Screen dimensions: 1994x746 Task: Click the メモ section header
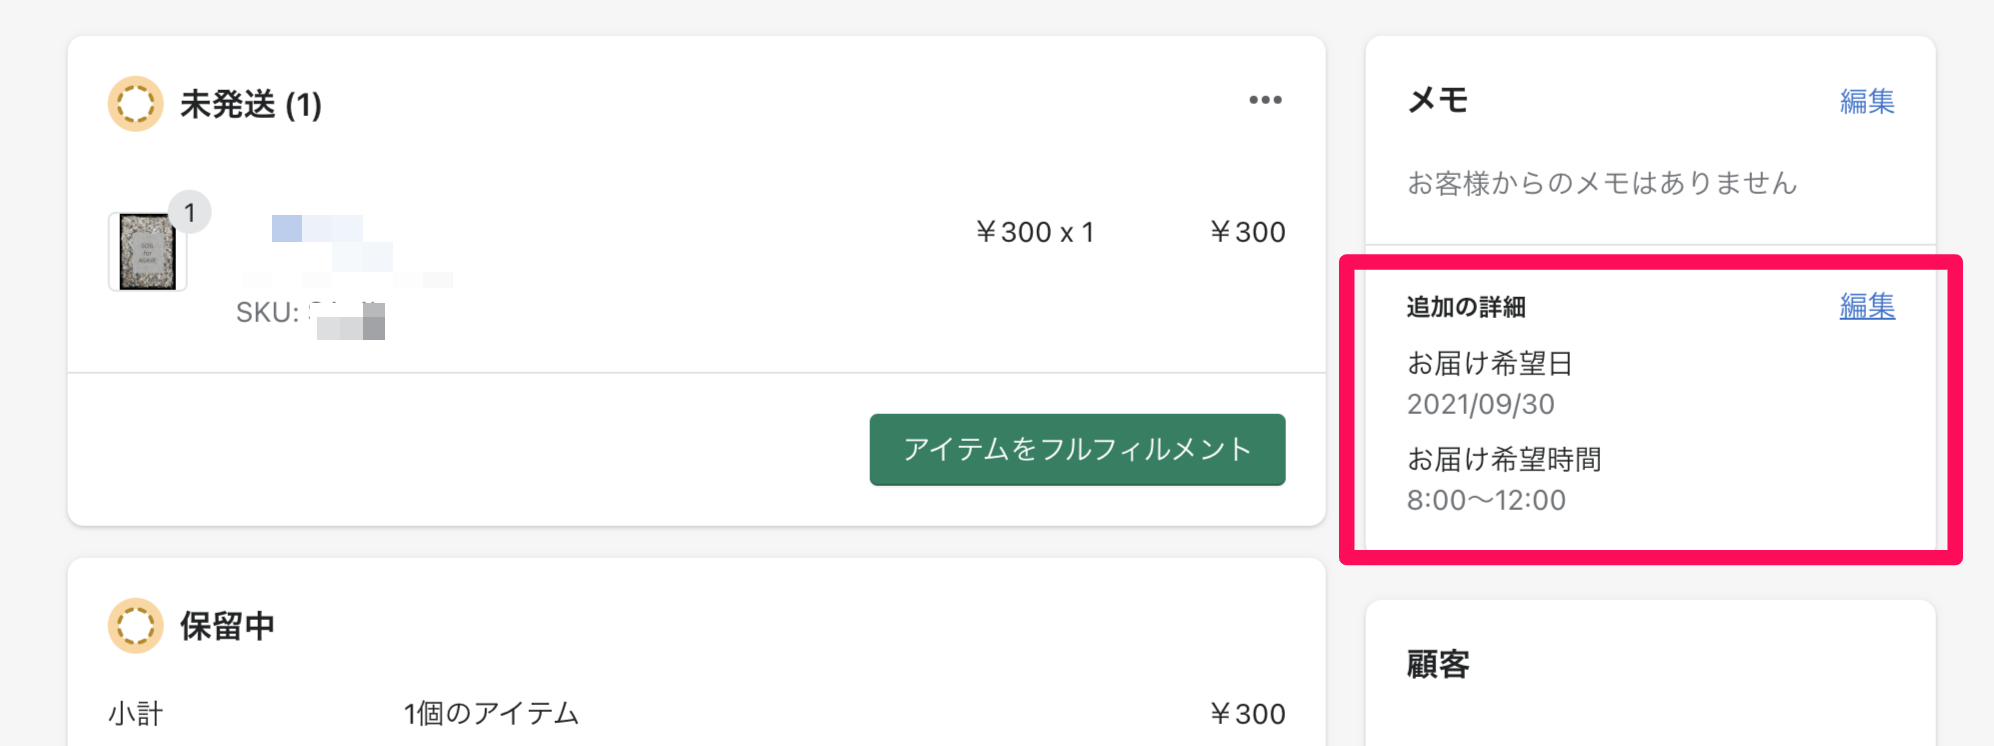click(1435, 99)
